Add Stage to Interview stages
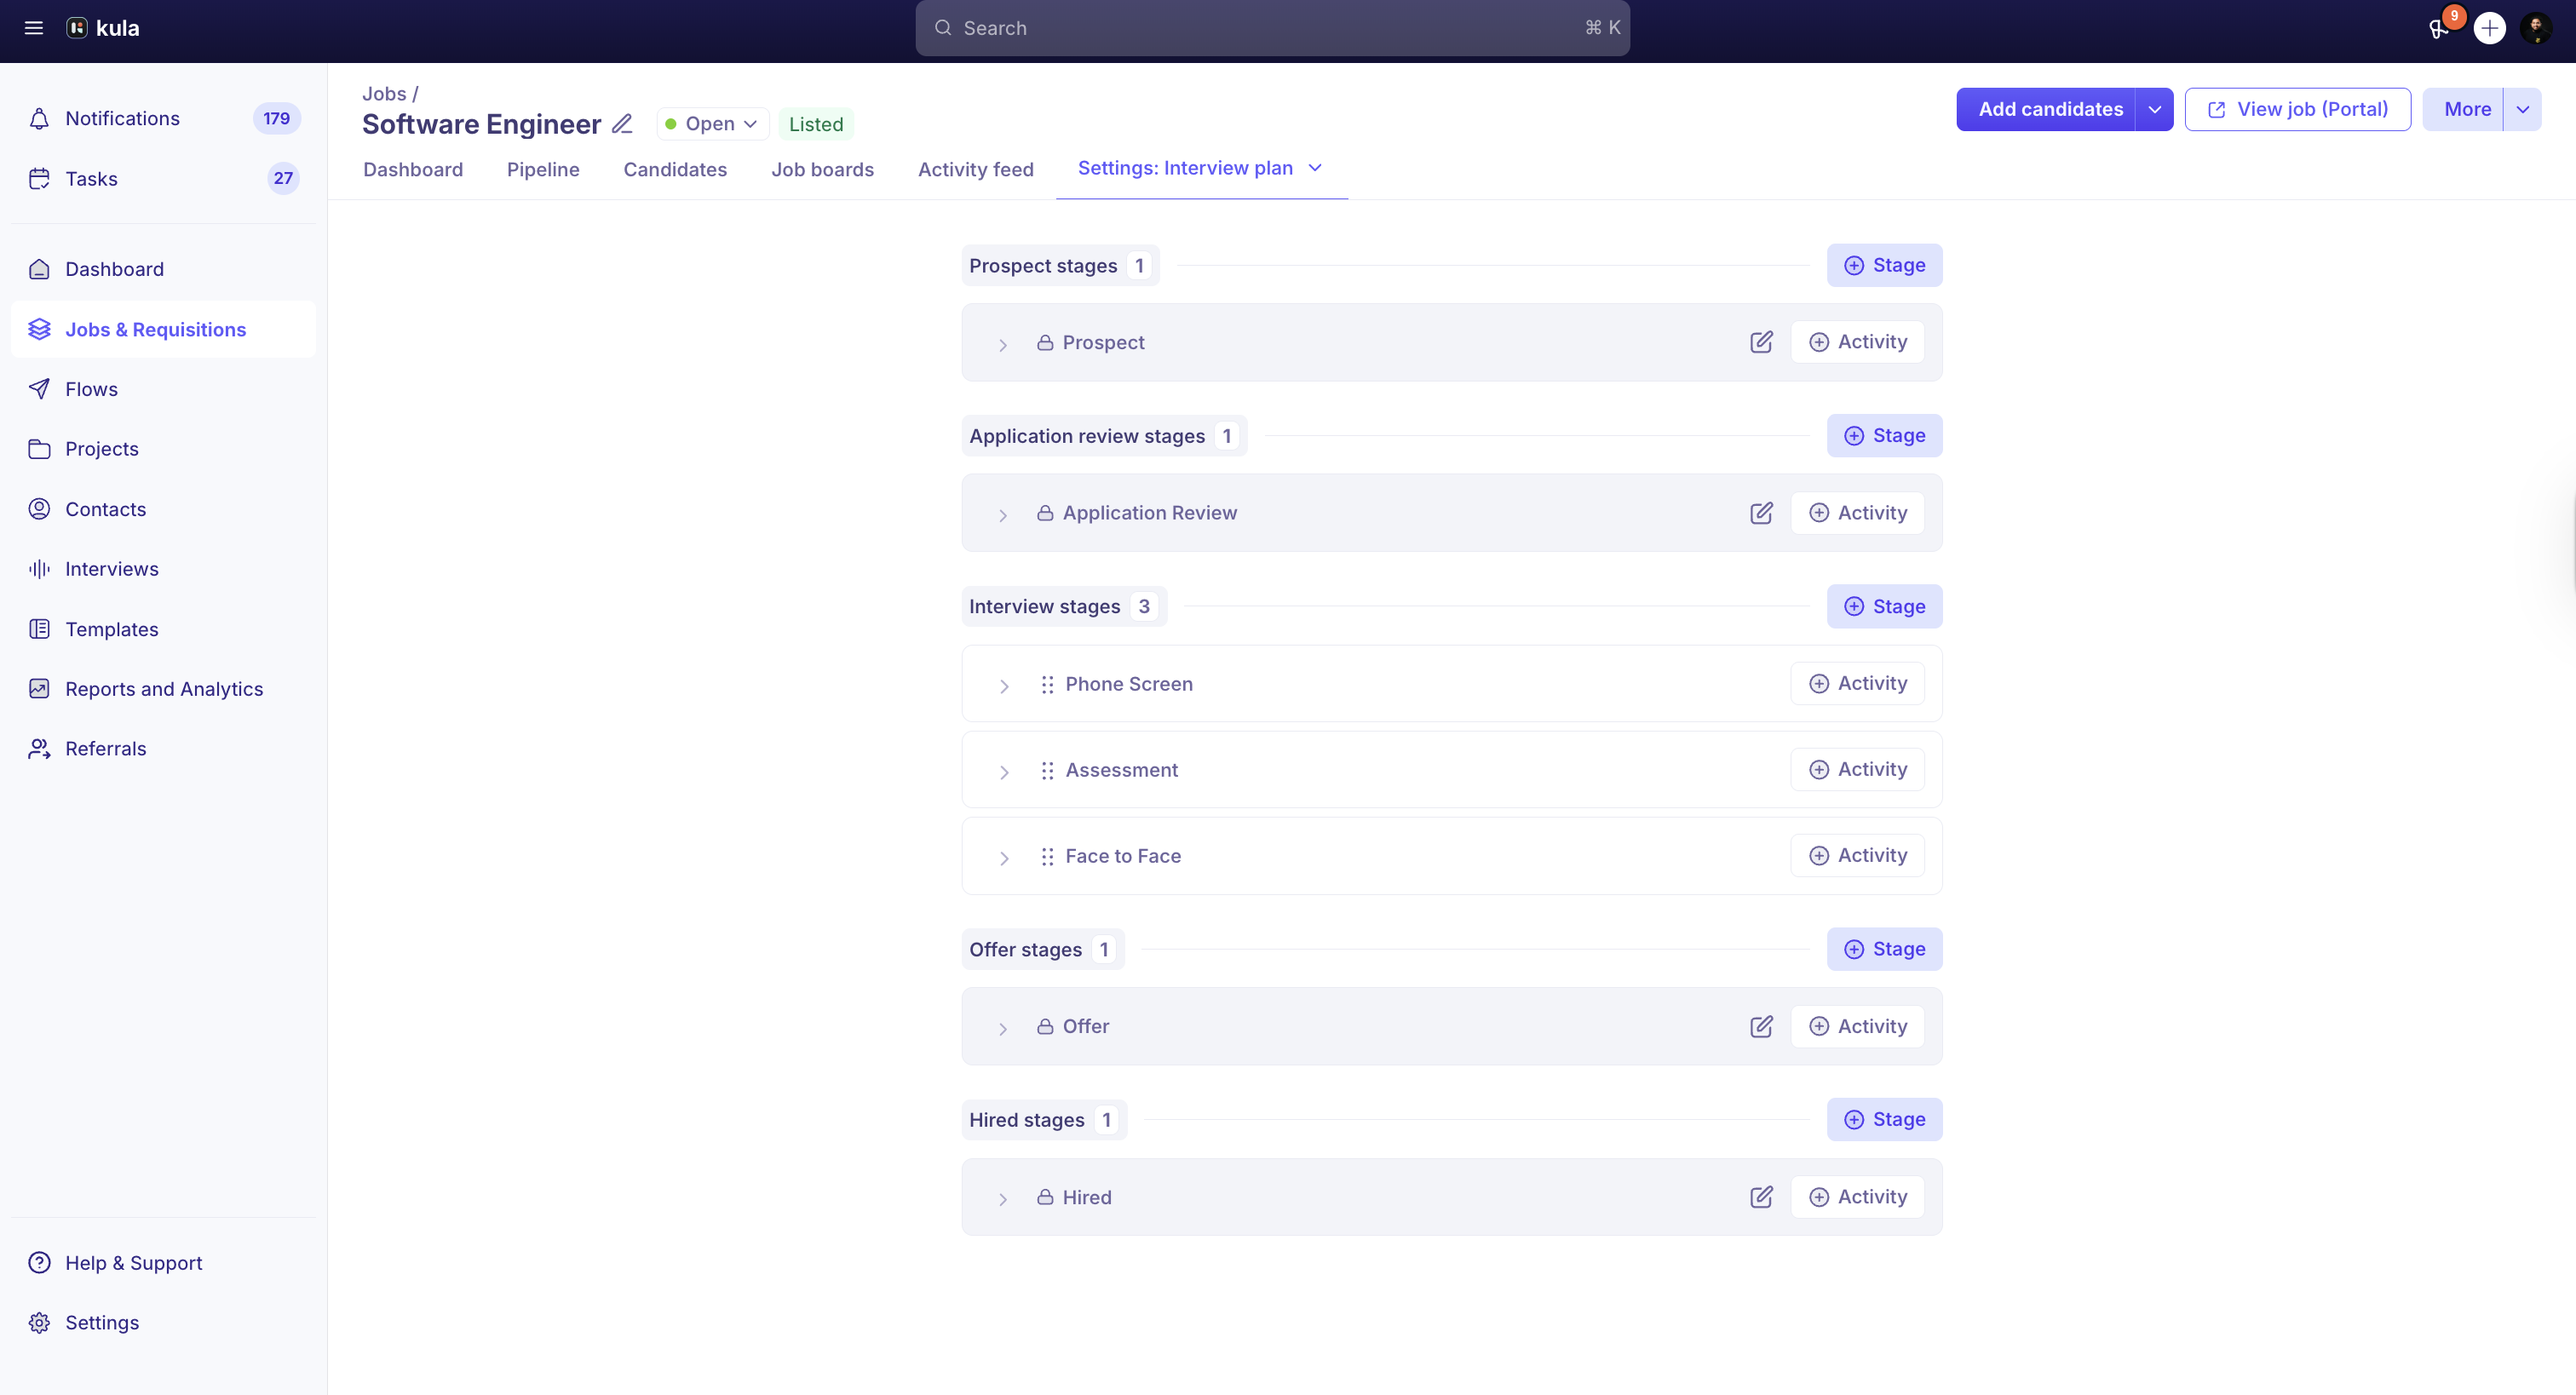The image size is (2576, 1395). point(1884,606)
